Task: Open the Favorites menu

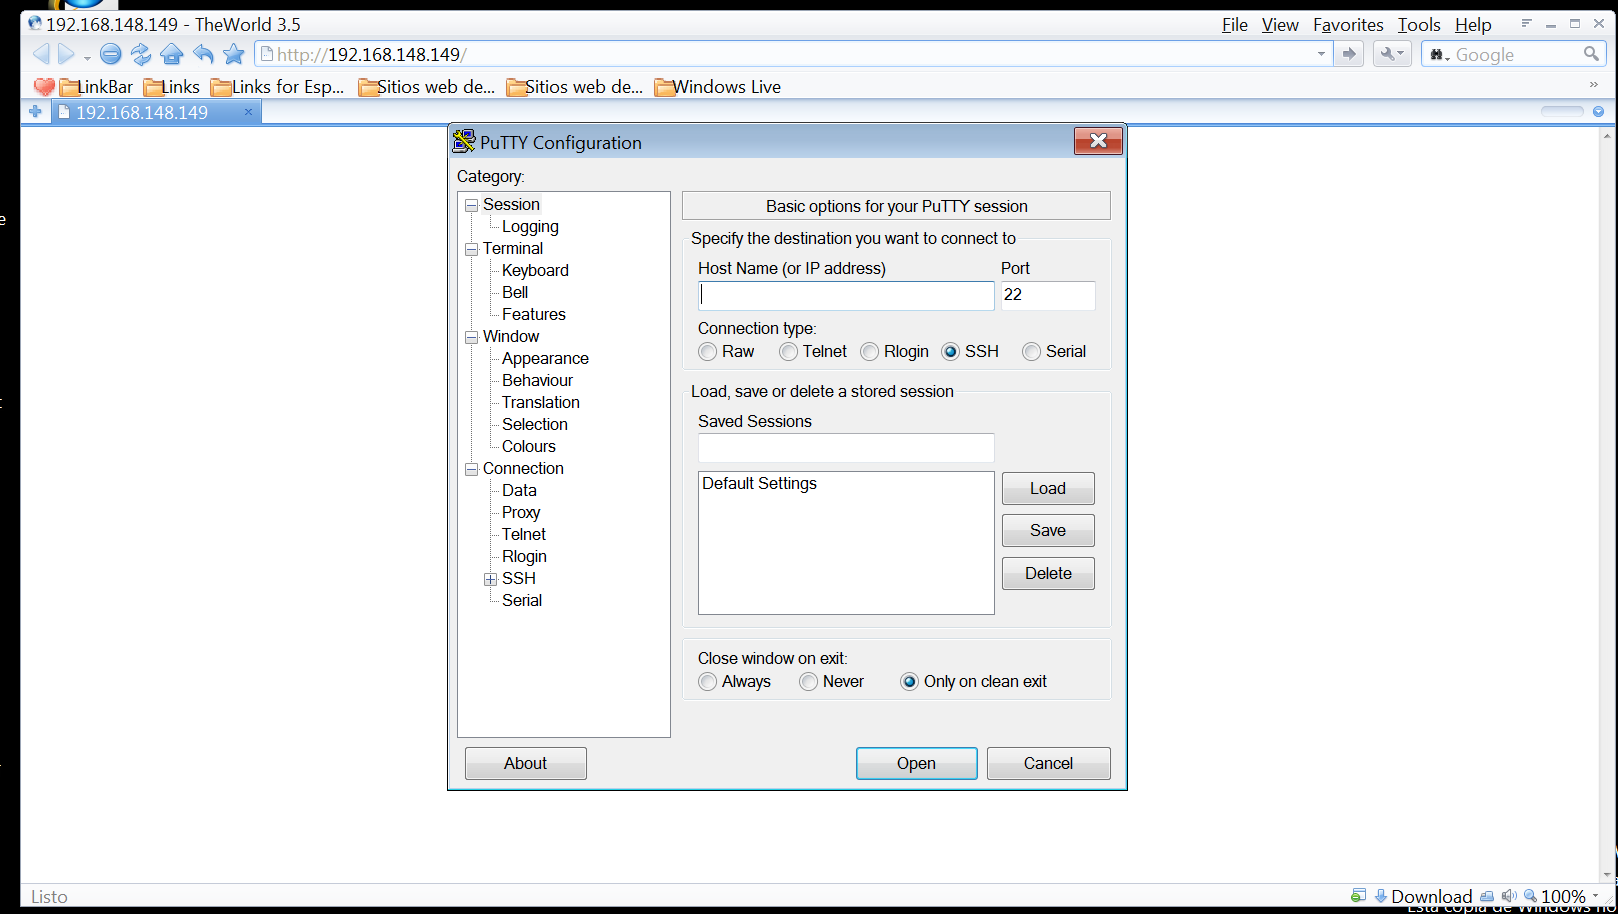Action: [1348, 25]
